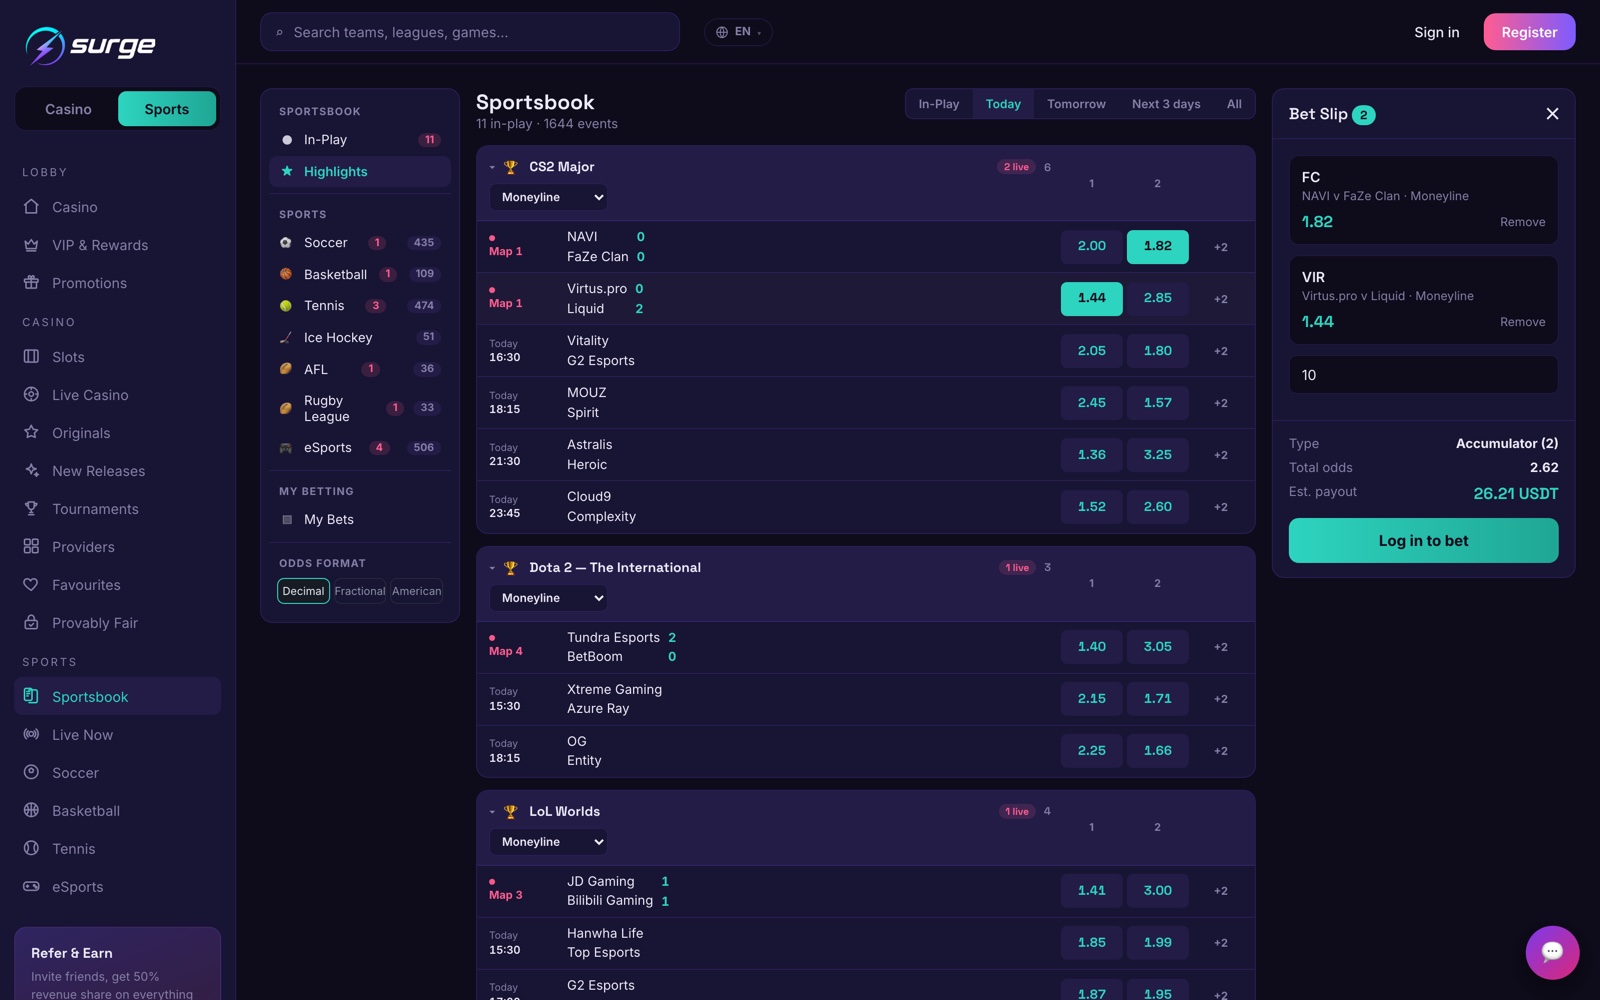The height and width of the screenshot is (1000, 1600).
Task: Open Casino lobby home icon
Action: 31,207
